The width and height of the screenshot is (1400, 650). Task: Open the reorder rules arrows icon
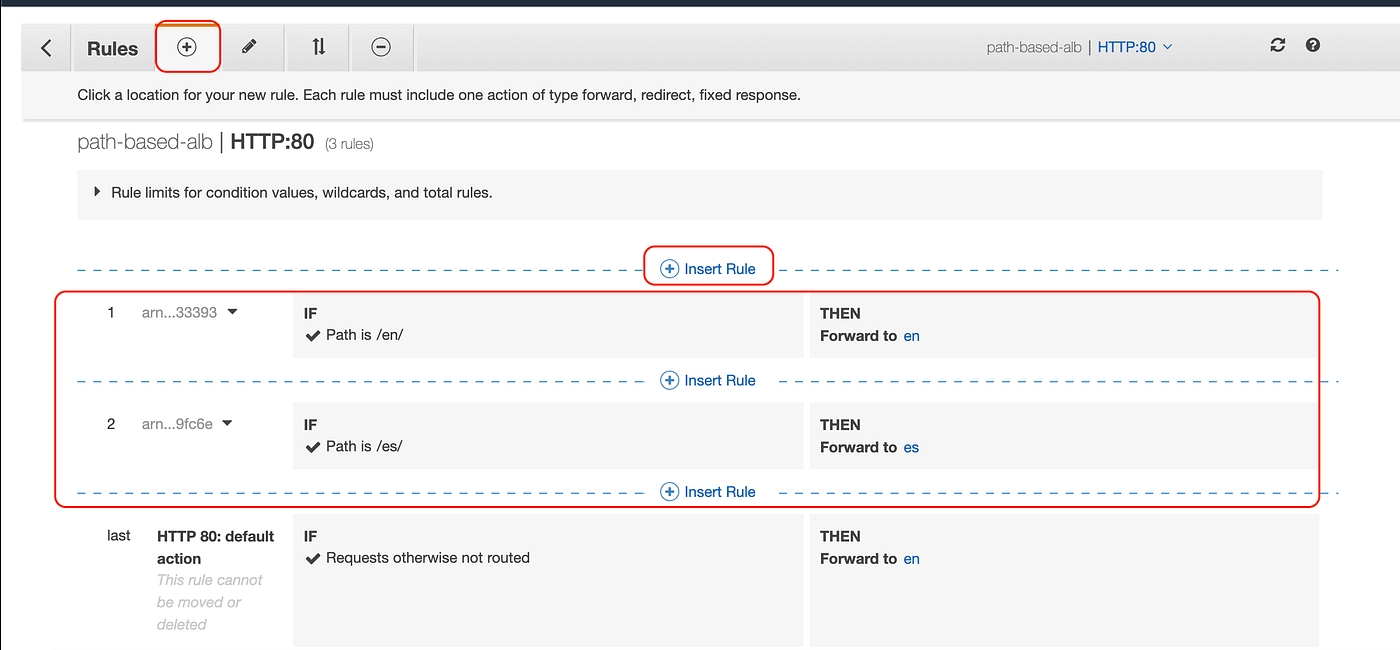318,47
